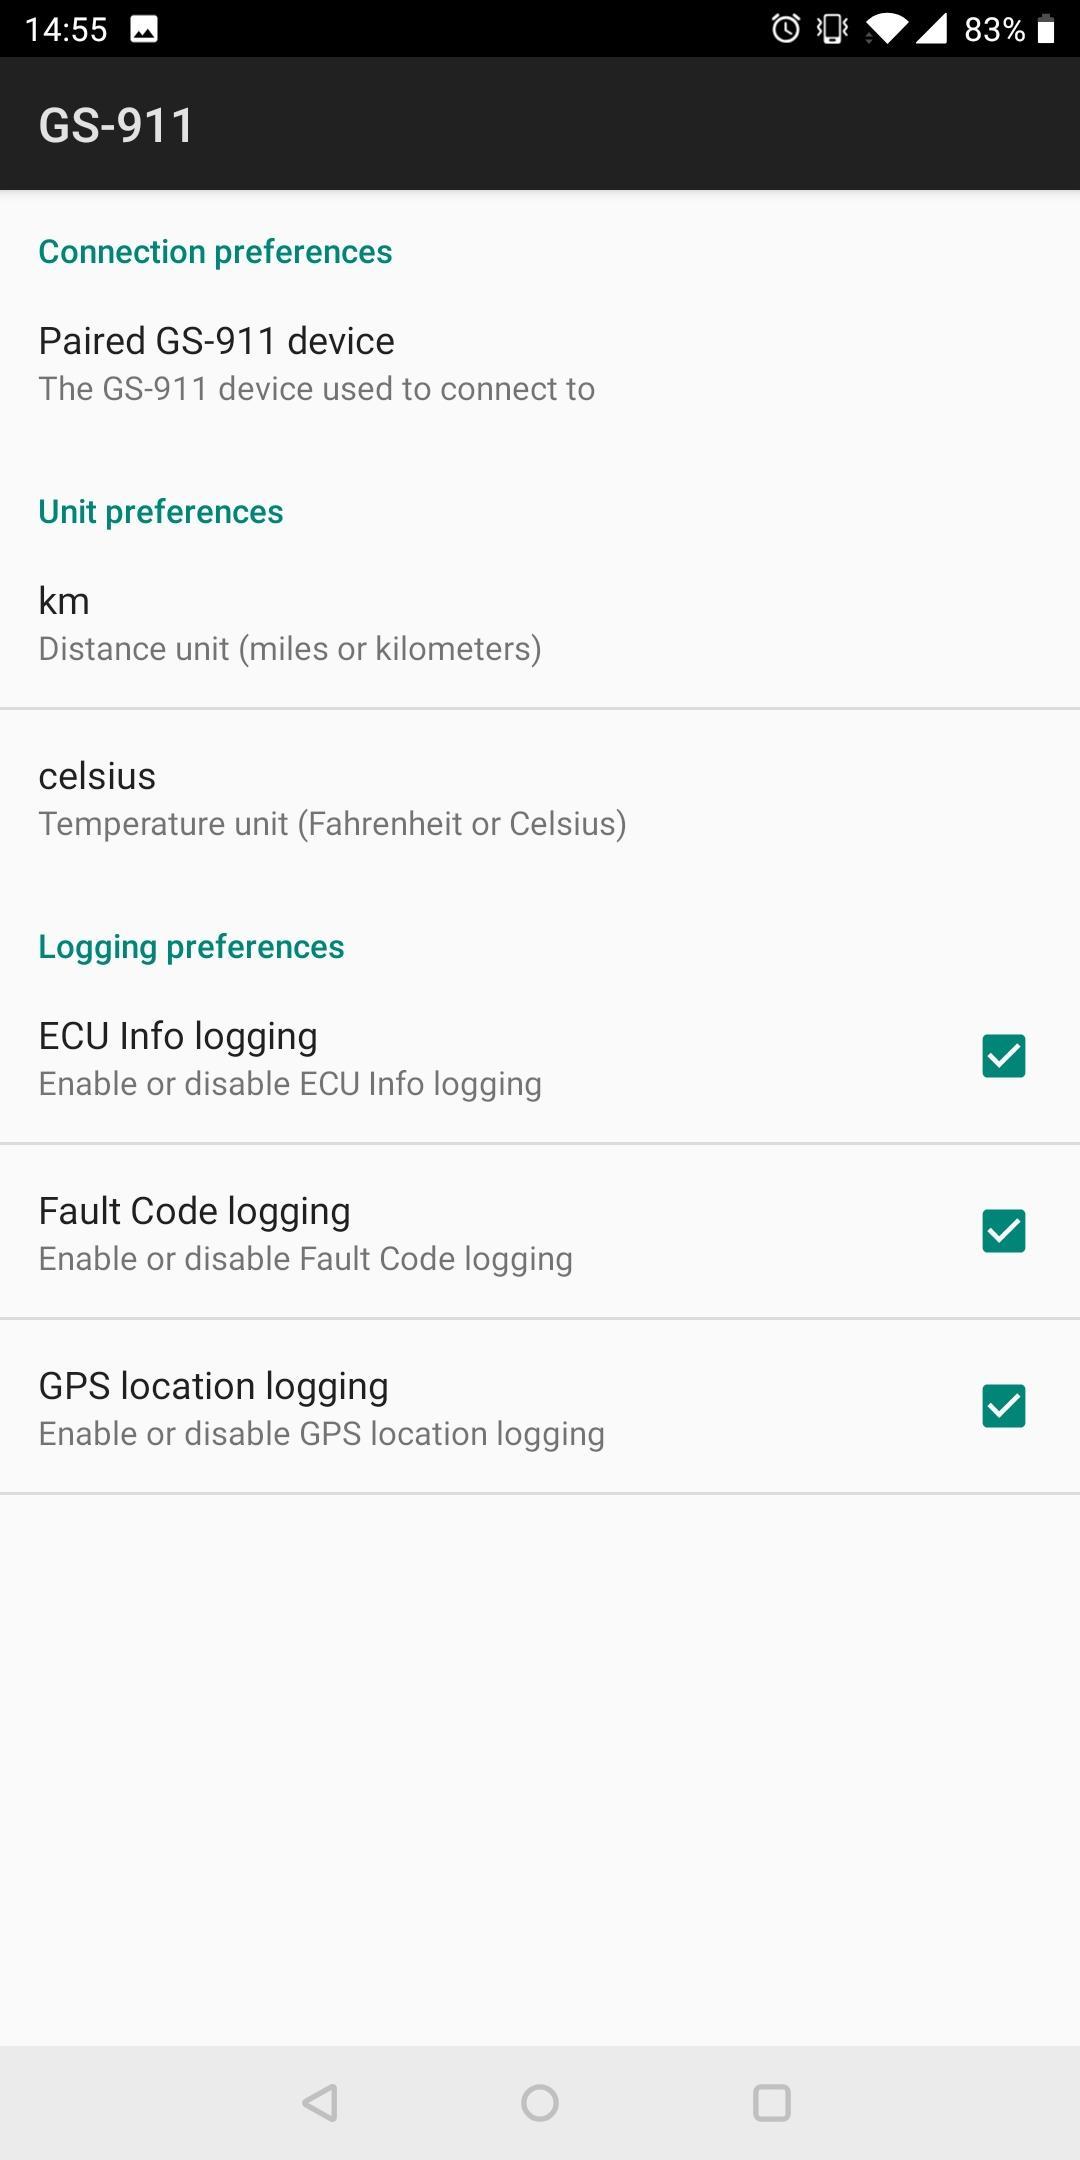The image size is (1080, 2160).
Task: Tap the Connection preferences section header
Action: (215, 252)
